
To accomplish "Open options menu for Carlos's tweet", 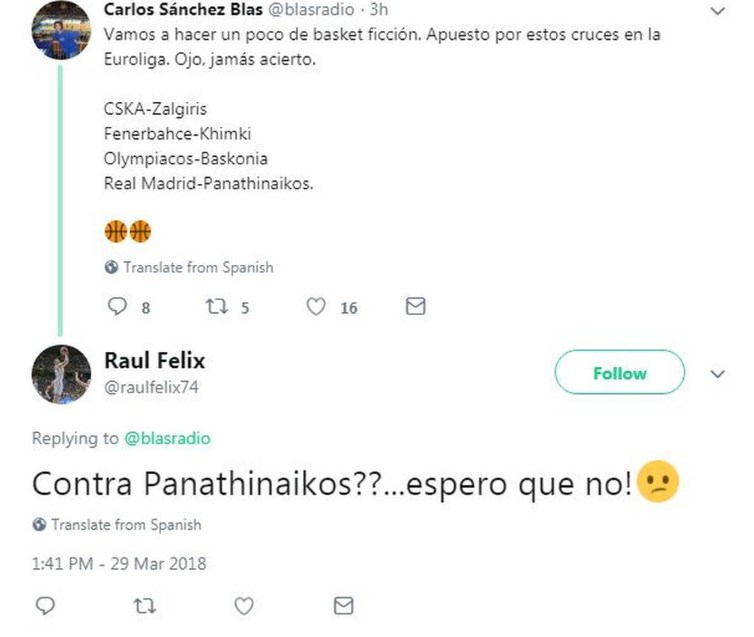I will (x=717, y=11).
